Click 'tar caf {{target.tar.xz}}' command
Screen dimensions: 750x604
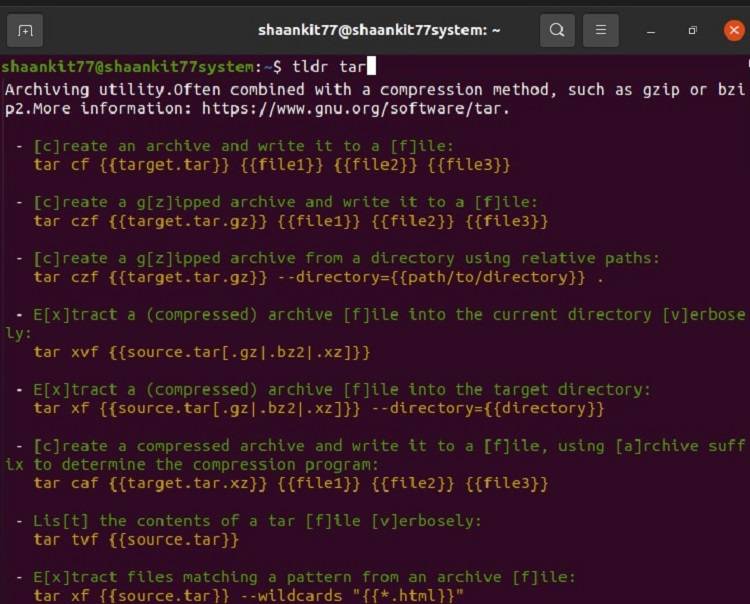[150, 483]
